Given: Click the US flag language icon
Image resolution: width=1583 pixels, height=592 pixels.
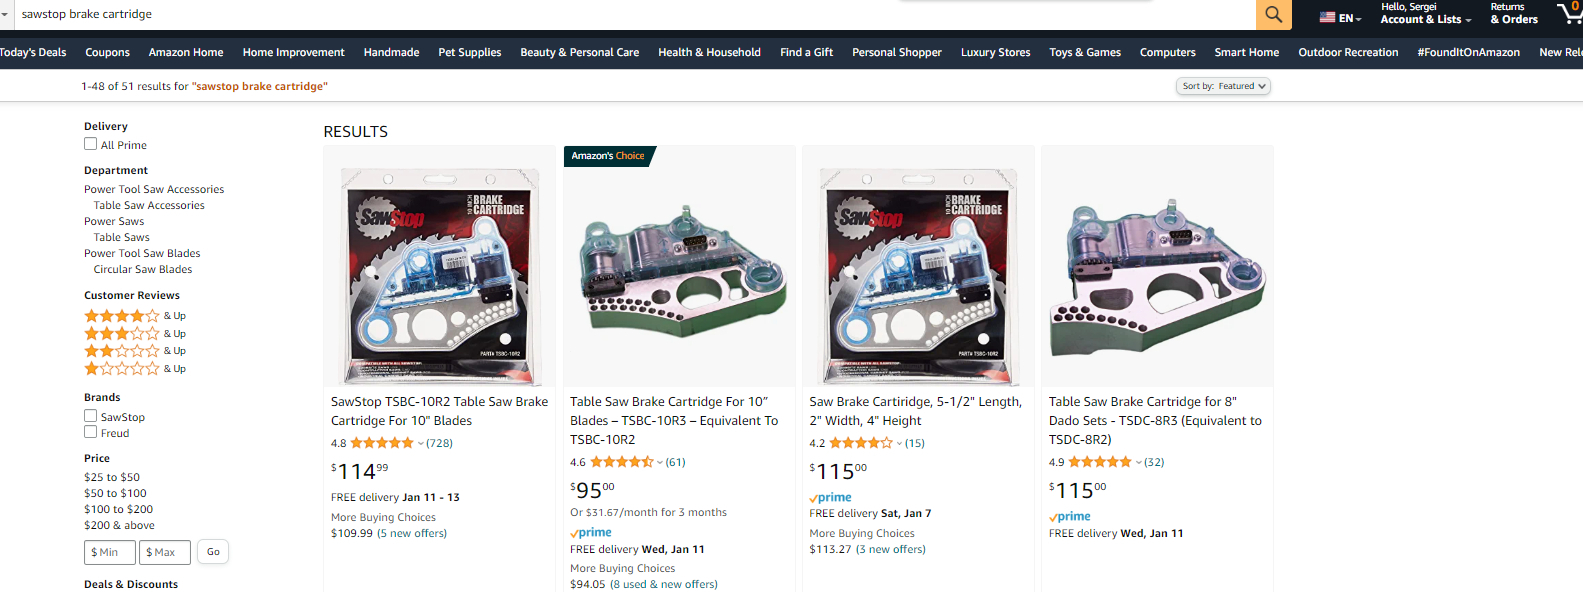Looking at the screenshot, I should point(1327,18).
